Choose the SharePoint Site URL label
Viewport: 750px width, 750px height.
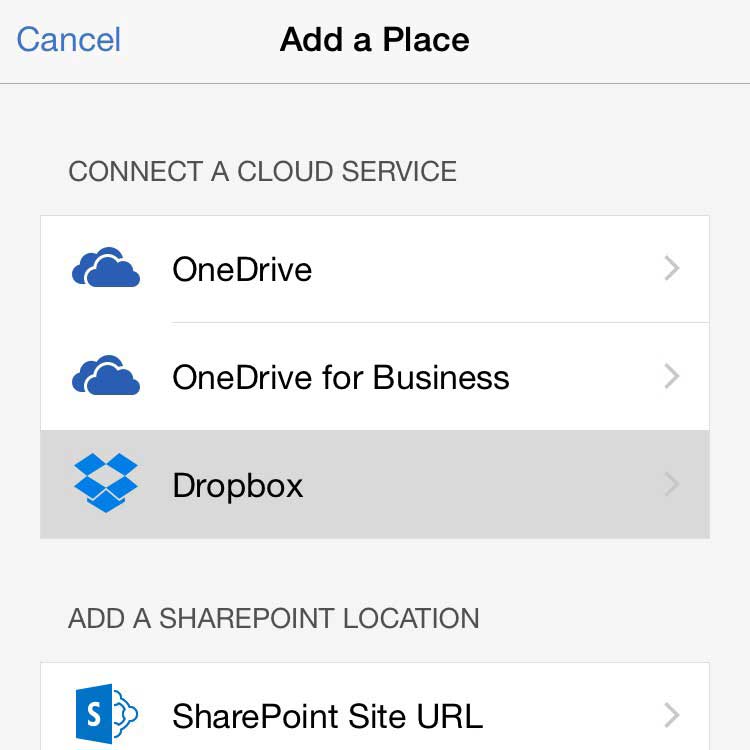[x=328, y=716]
